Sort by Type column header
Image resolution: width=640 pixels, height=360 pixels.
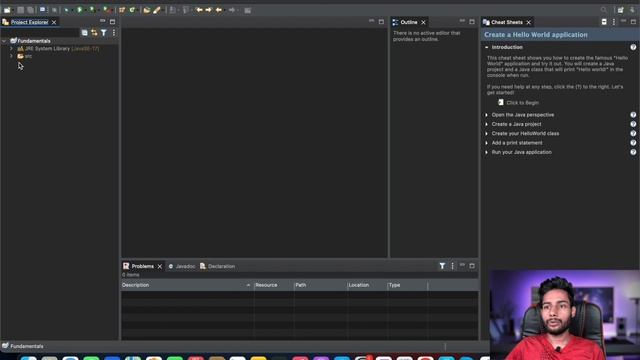click(x=407, y=285)
